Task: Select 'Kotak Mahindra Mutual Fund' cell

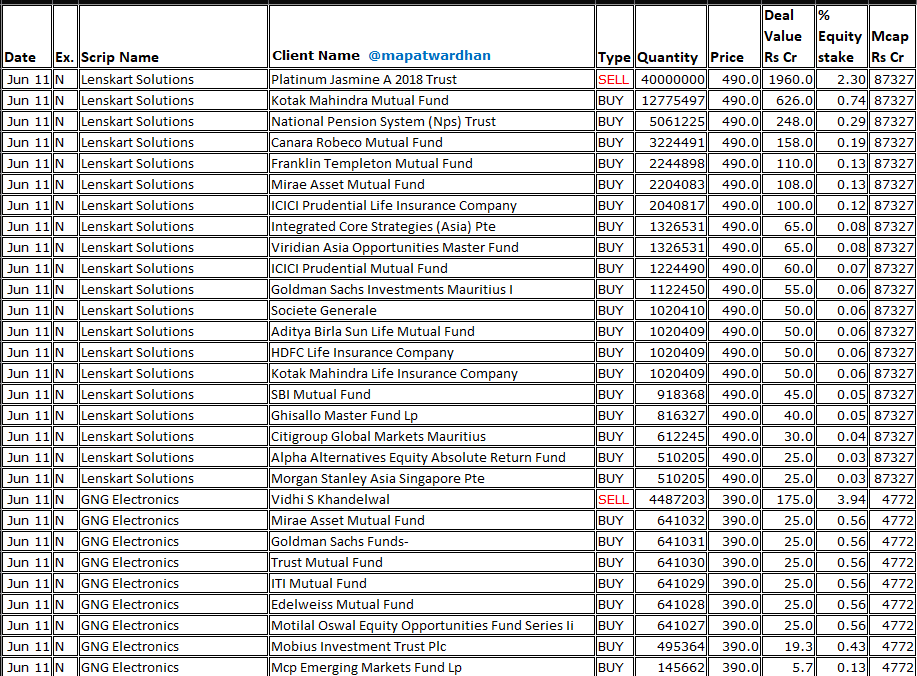Action: click(x=432, y=101)
